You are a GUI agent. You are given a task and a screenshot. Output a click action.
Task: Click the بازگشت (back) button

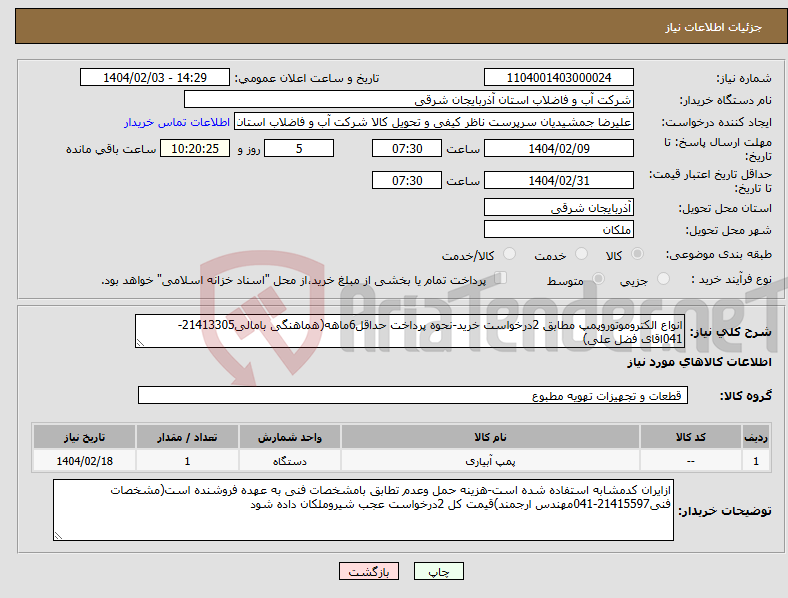click(369, 571)
